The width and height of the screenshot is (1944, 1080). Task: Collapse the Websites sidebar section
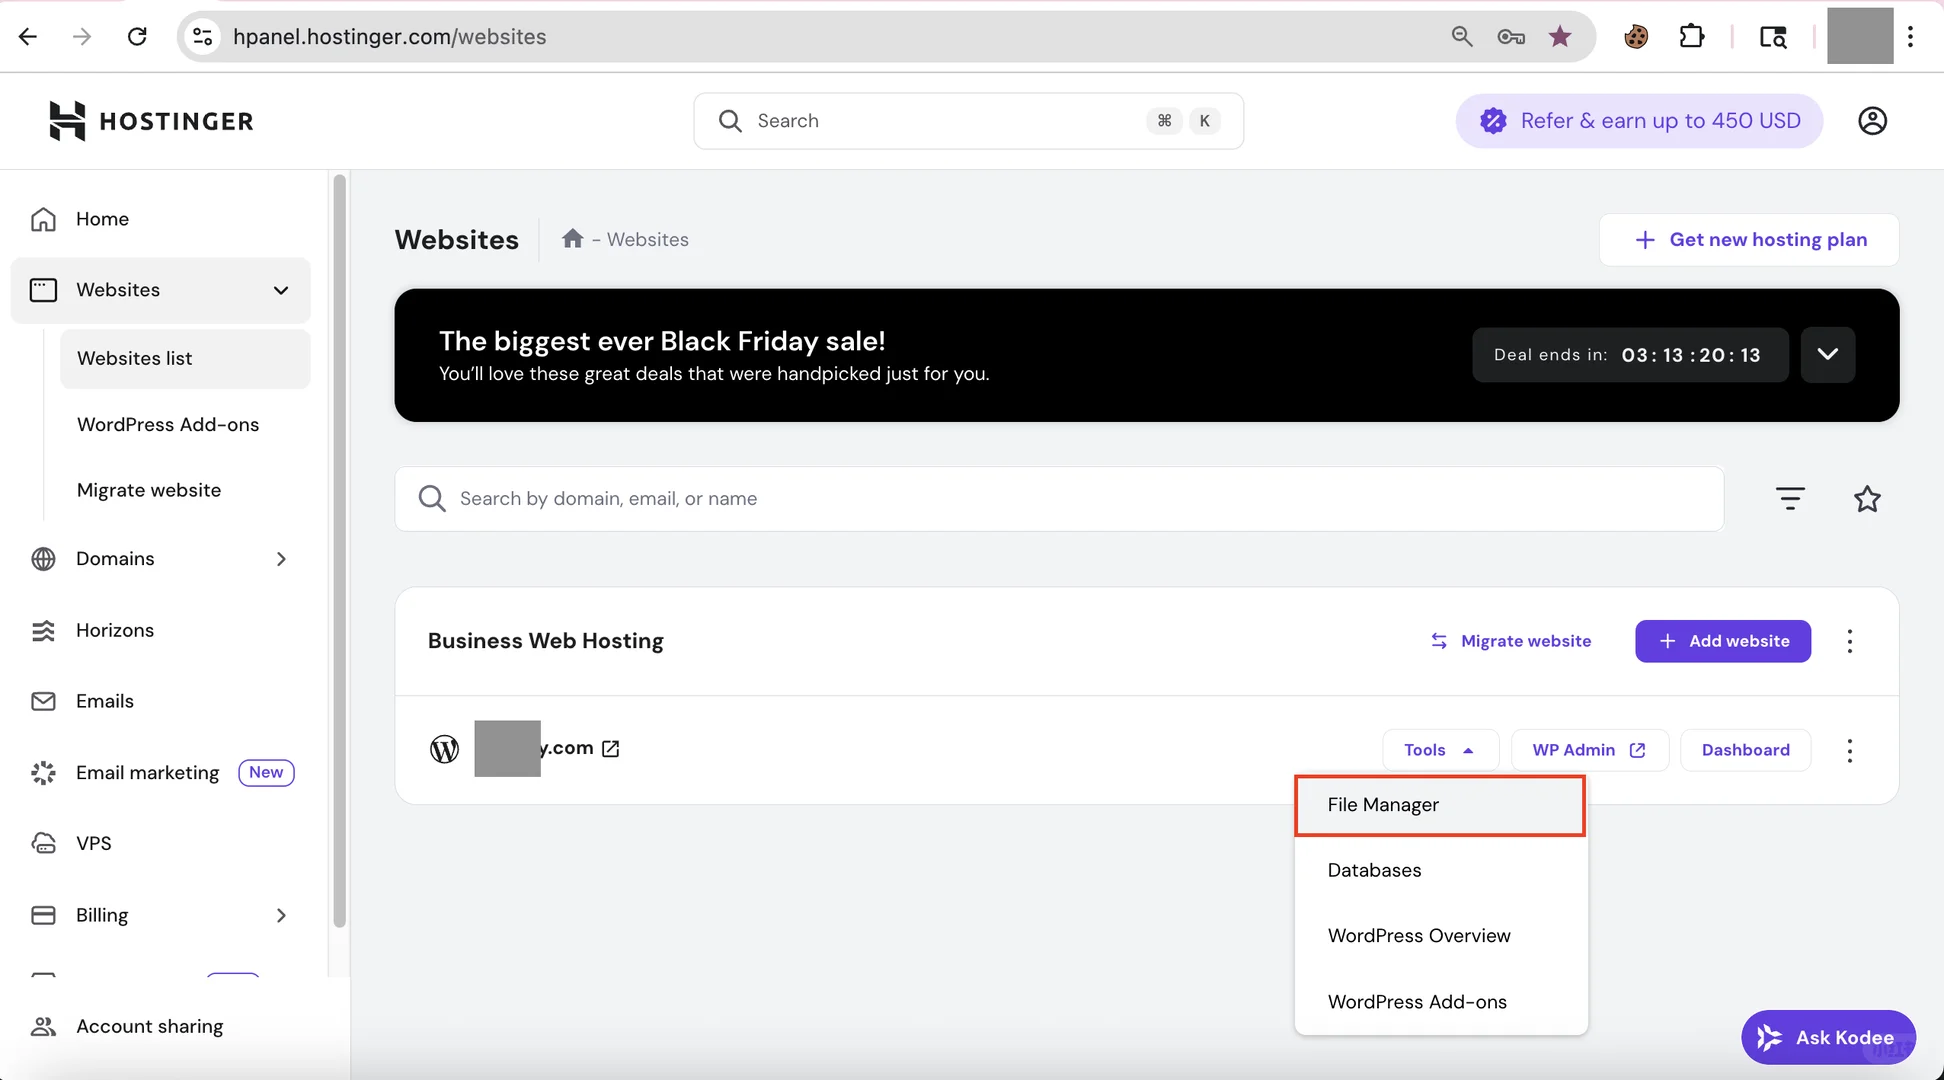pyautogui.click(x=281, y=290)
